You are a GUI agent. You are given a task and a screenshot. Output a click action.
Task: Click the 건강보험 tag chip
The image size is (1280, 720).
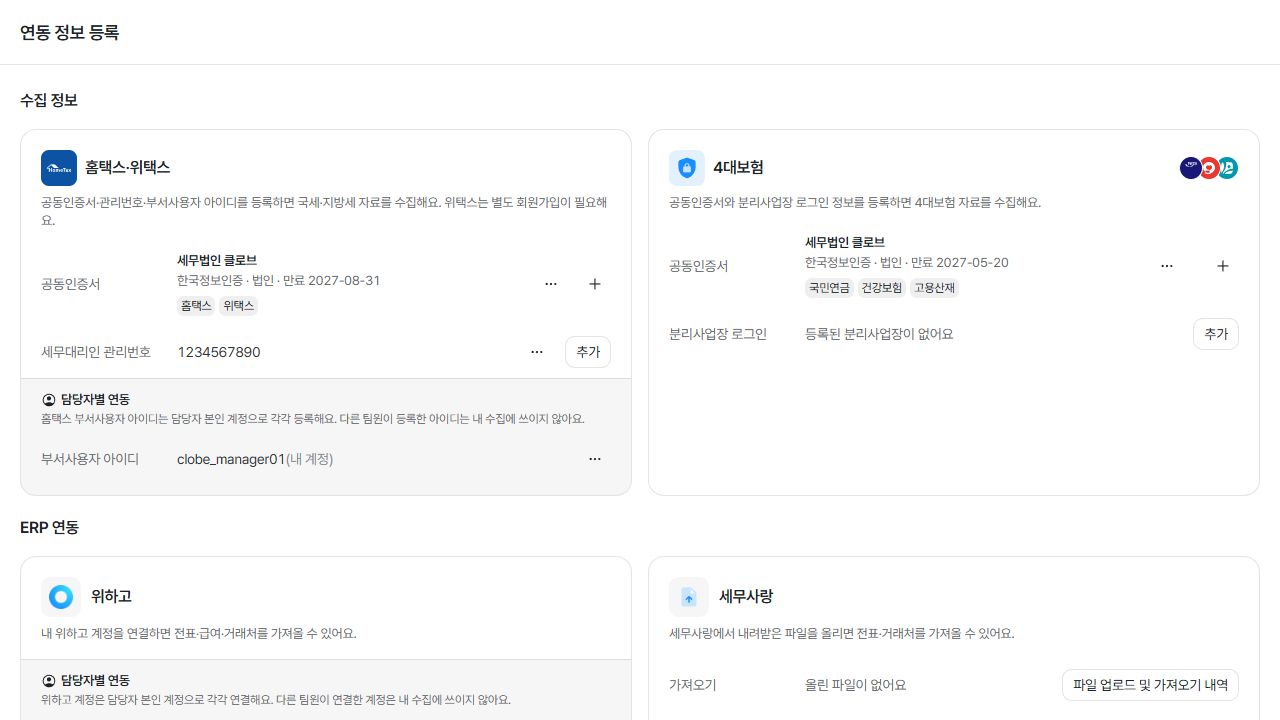(x=882, y=288)
